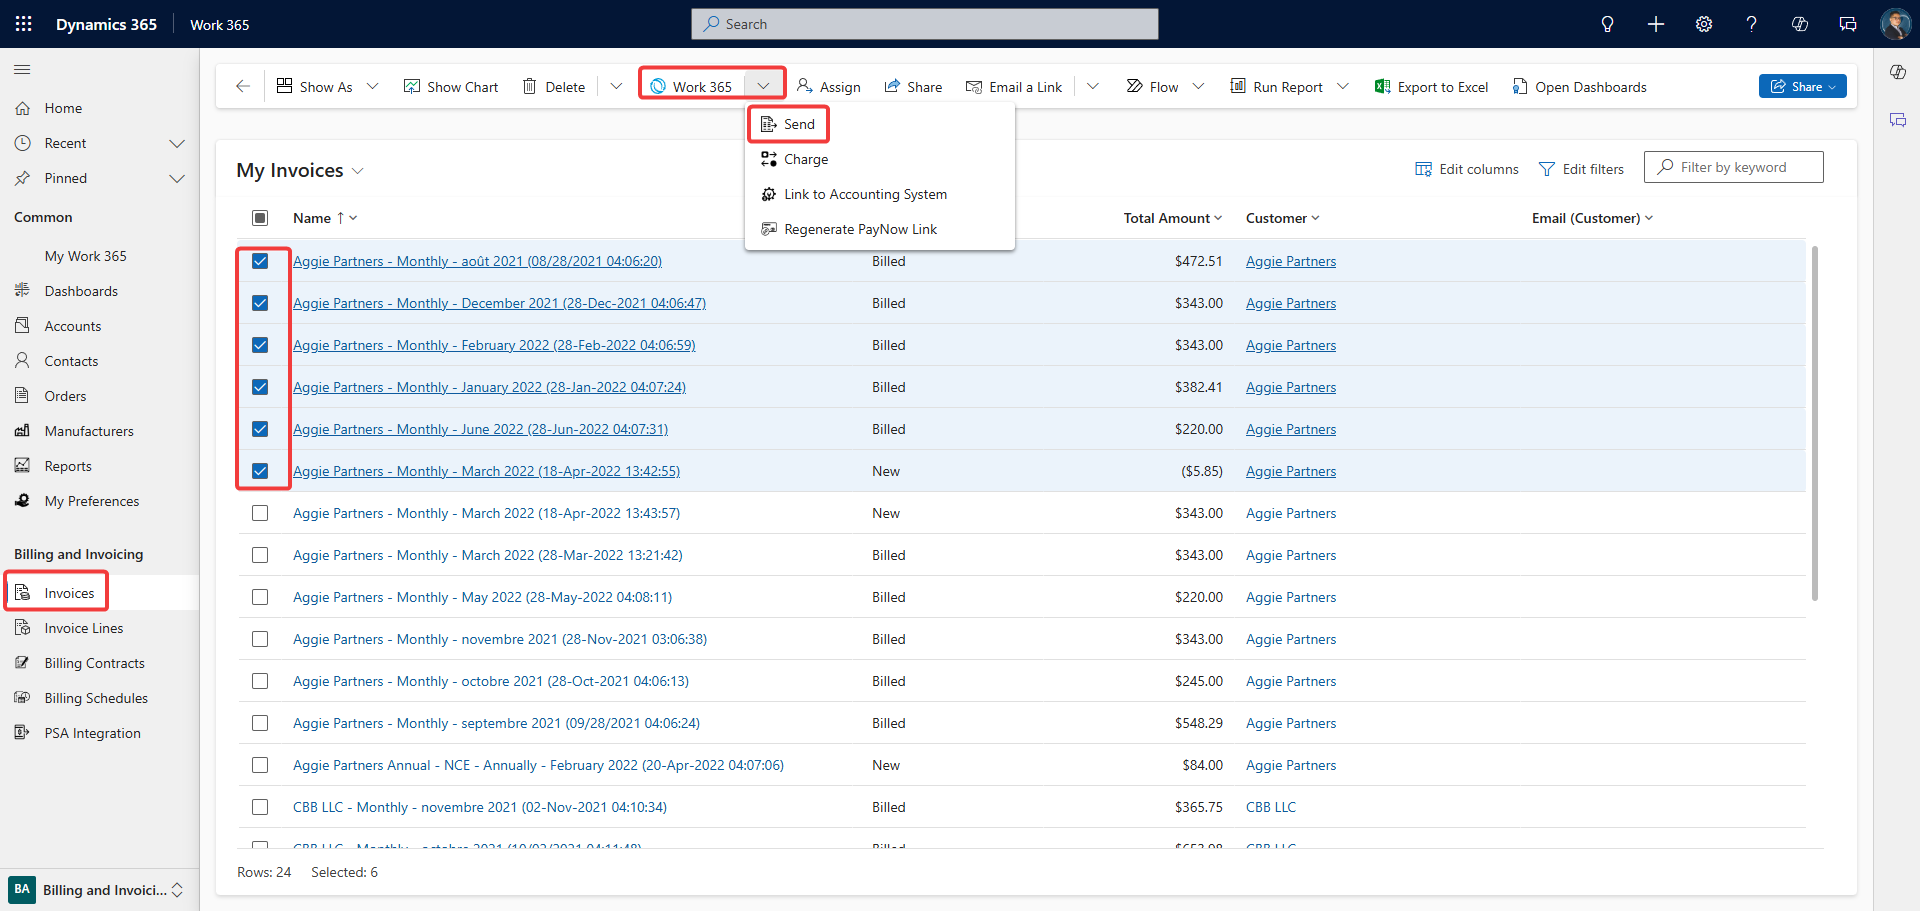Screen dimensions: 1920x911
Task: Toggle the hamburger navigation menu
Action: tap(22, 69)
